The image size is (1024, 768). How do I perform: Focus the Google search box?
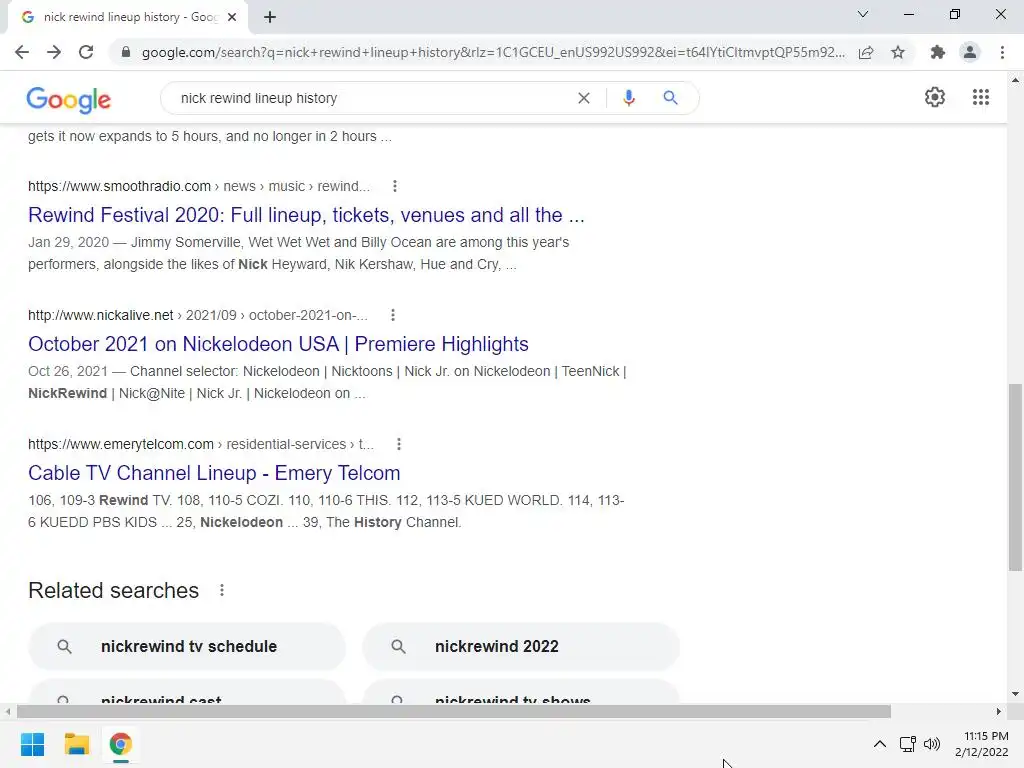pyautogui.click(x=374, y=98)
